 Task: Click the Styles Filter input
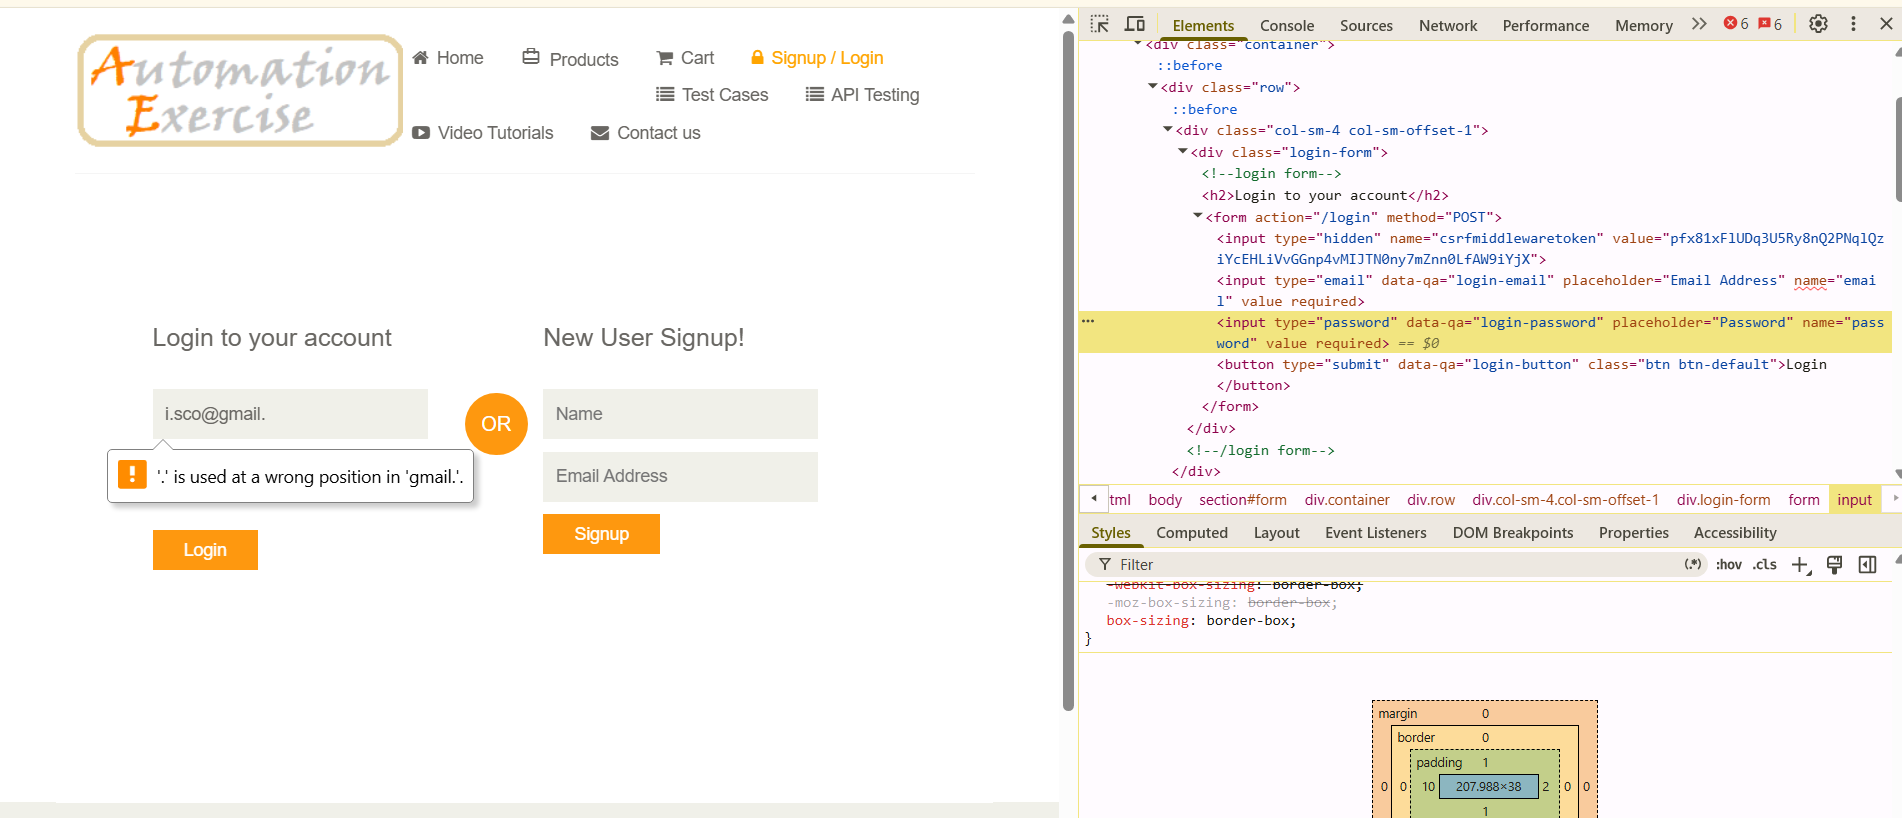[x=1395, y=565]
